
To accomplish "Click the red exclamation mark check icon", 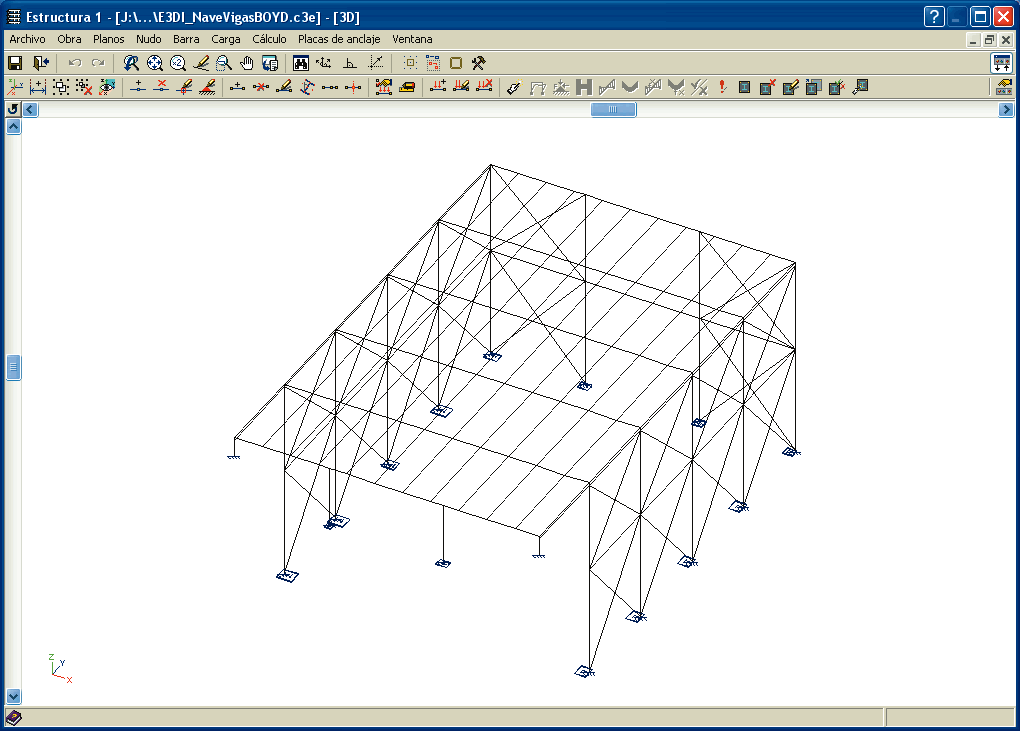I will pos(722,88).
